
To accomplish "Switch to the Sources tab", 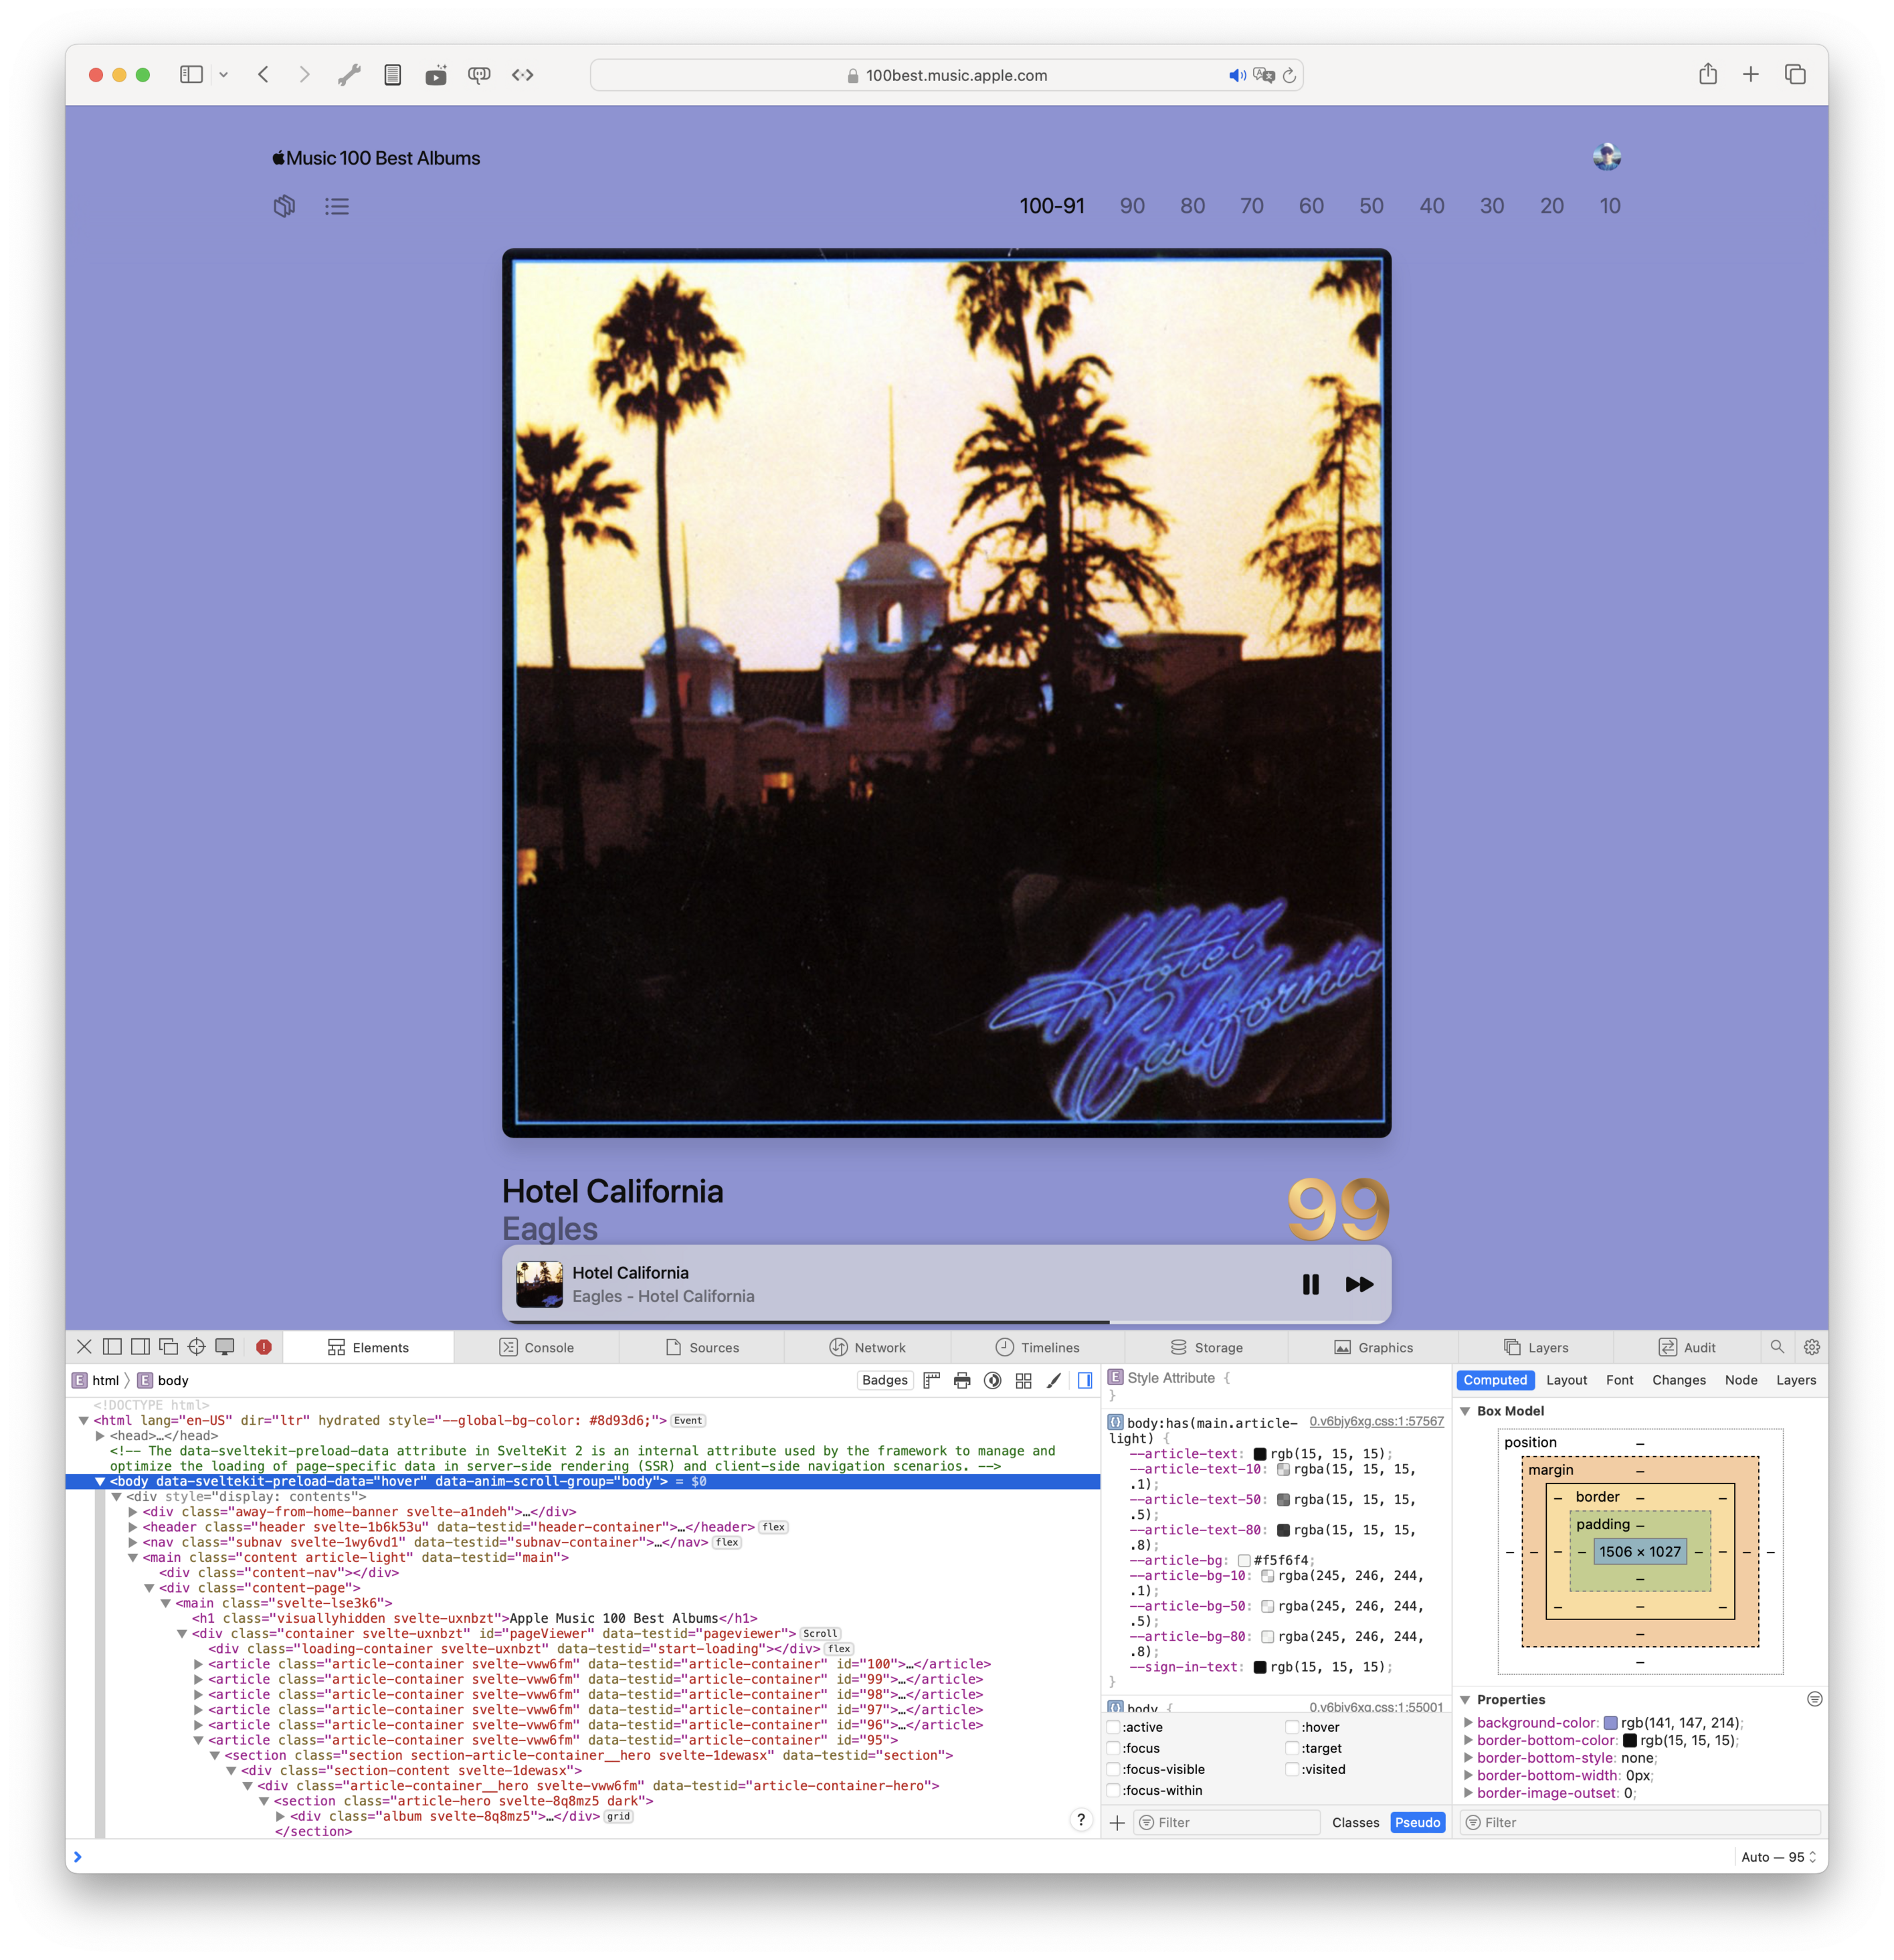I will click(x=702, y=1347).
